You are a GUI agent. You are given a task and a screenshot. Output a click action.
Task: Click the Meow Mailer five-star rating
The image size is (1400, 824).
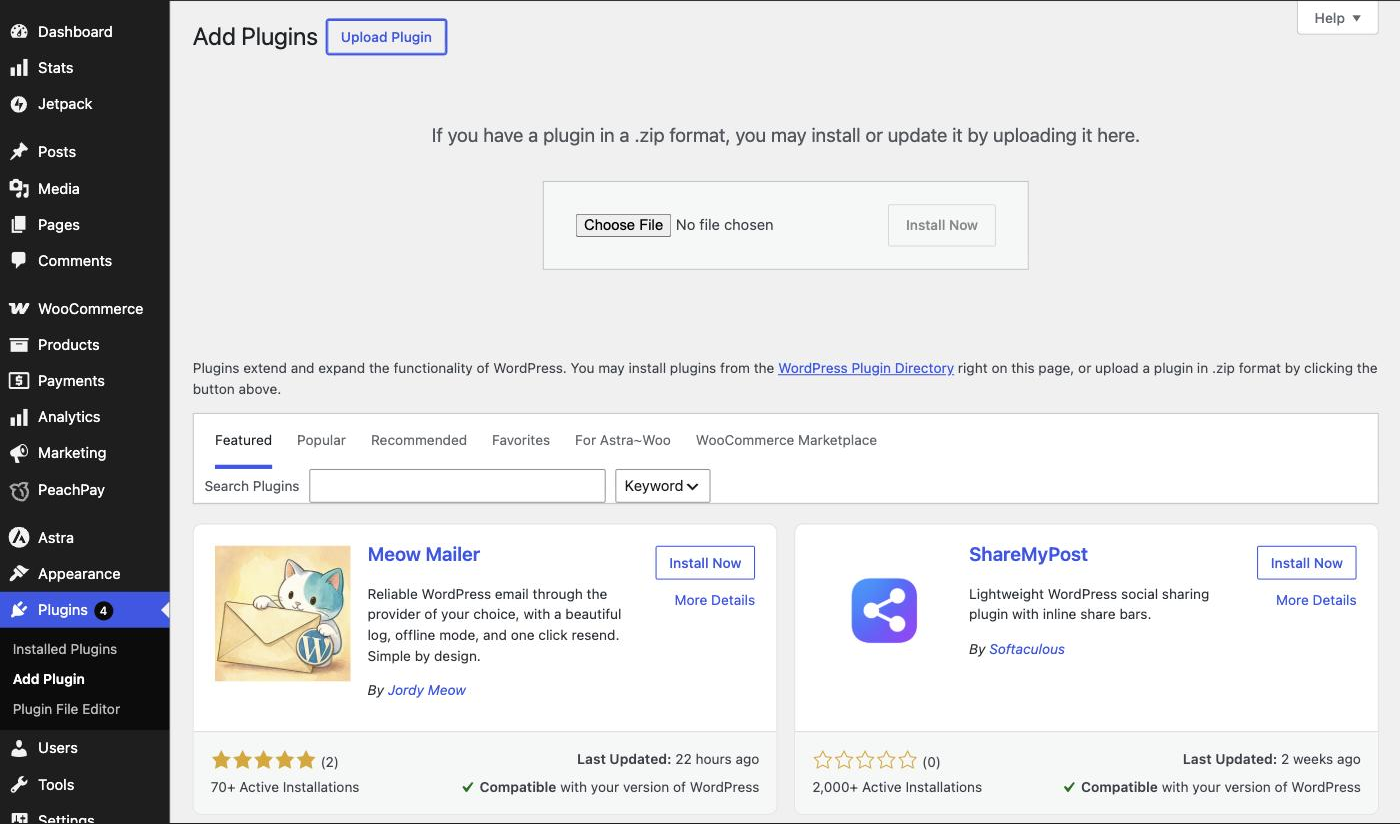[264, 760]
